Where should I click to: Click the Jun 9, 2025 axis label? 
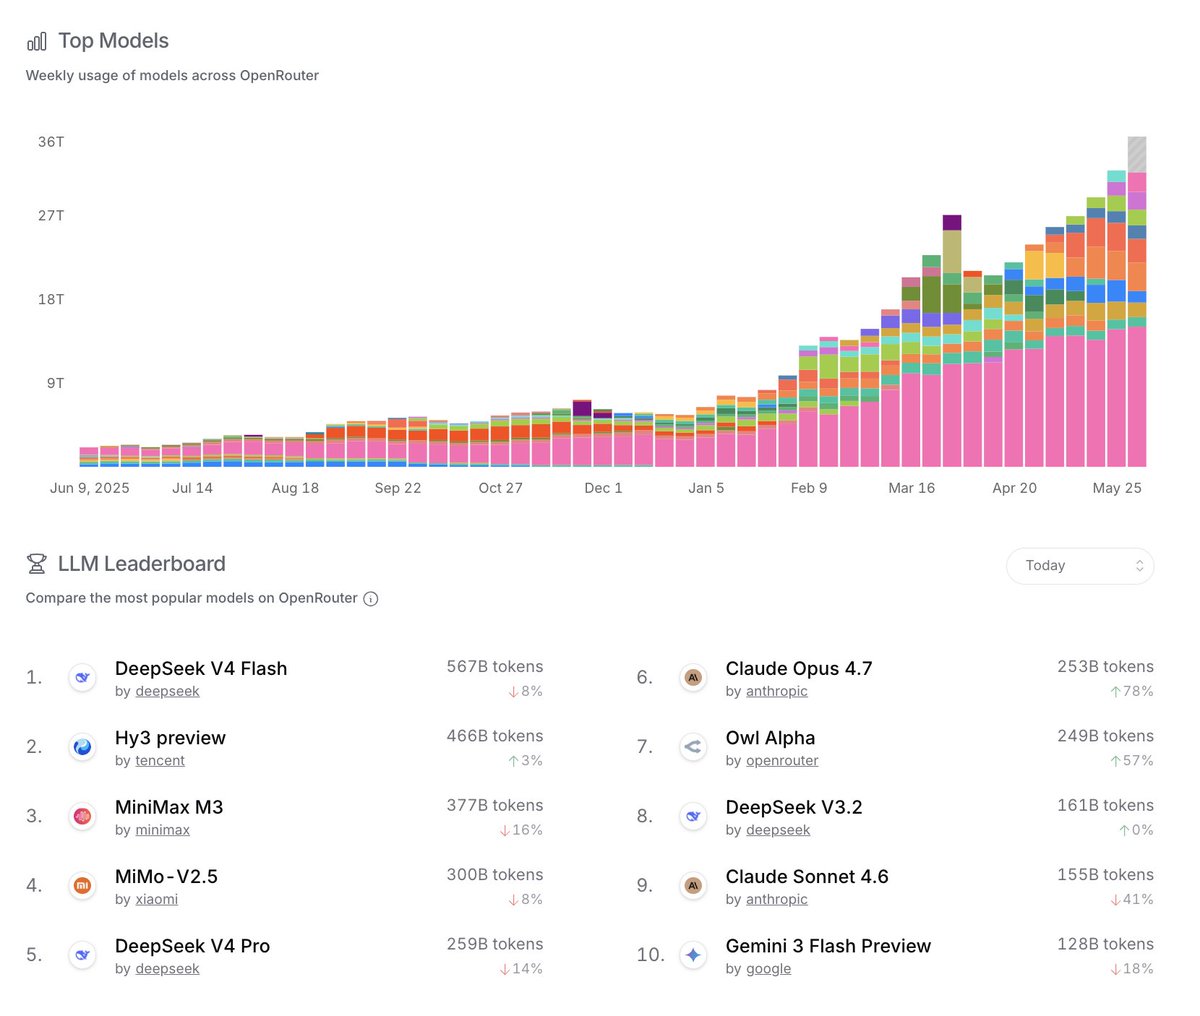click(90, 488)
